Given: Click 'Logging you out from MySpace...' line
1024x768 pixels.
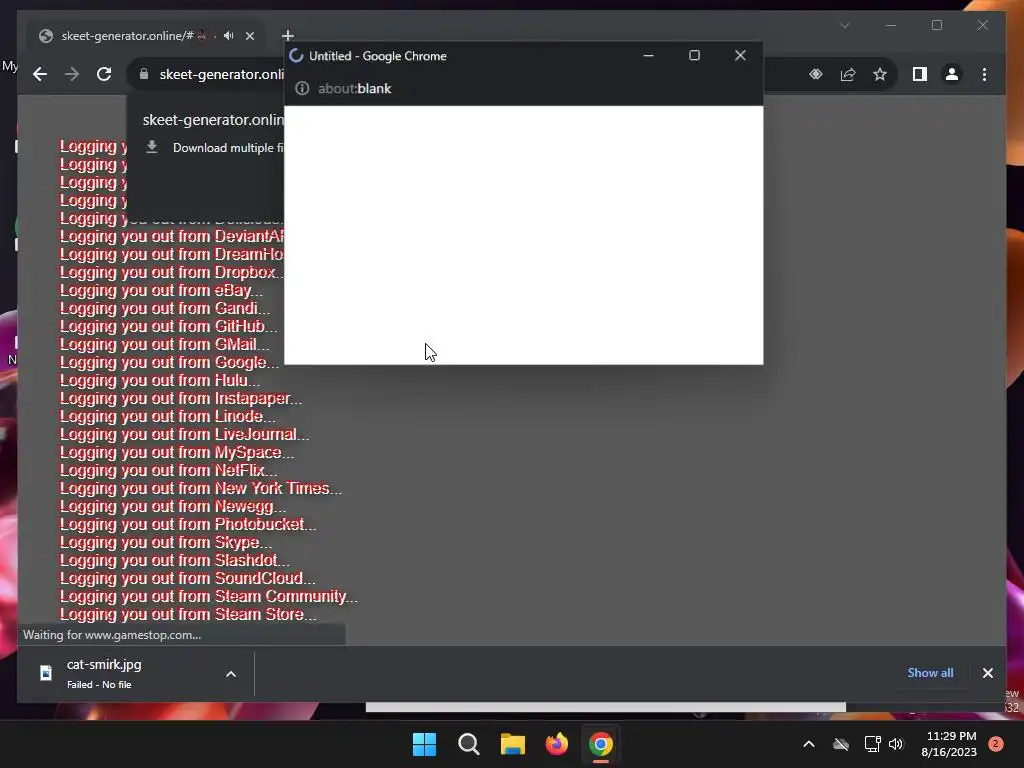Looking at the screenshot, I should tap(177, 452).
